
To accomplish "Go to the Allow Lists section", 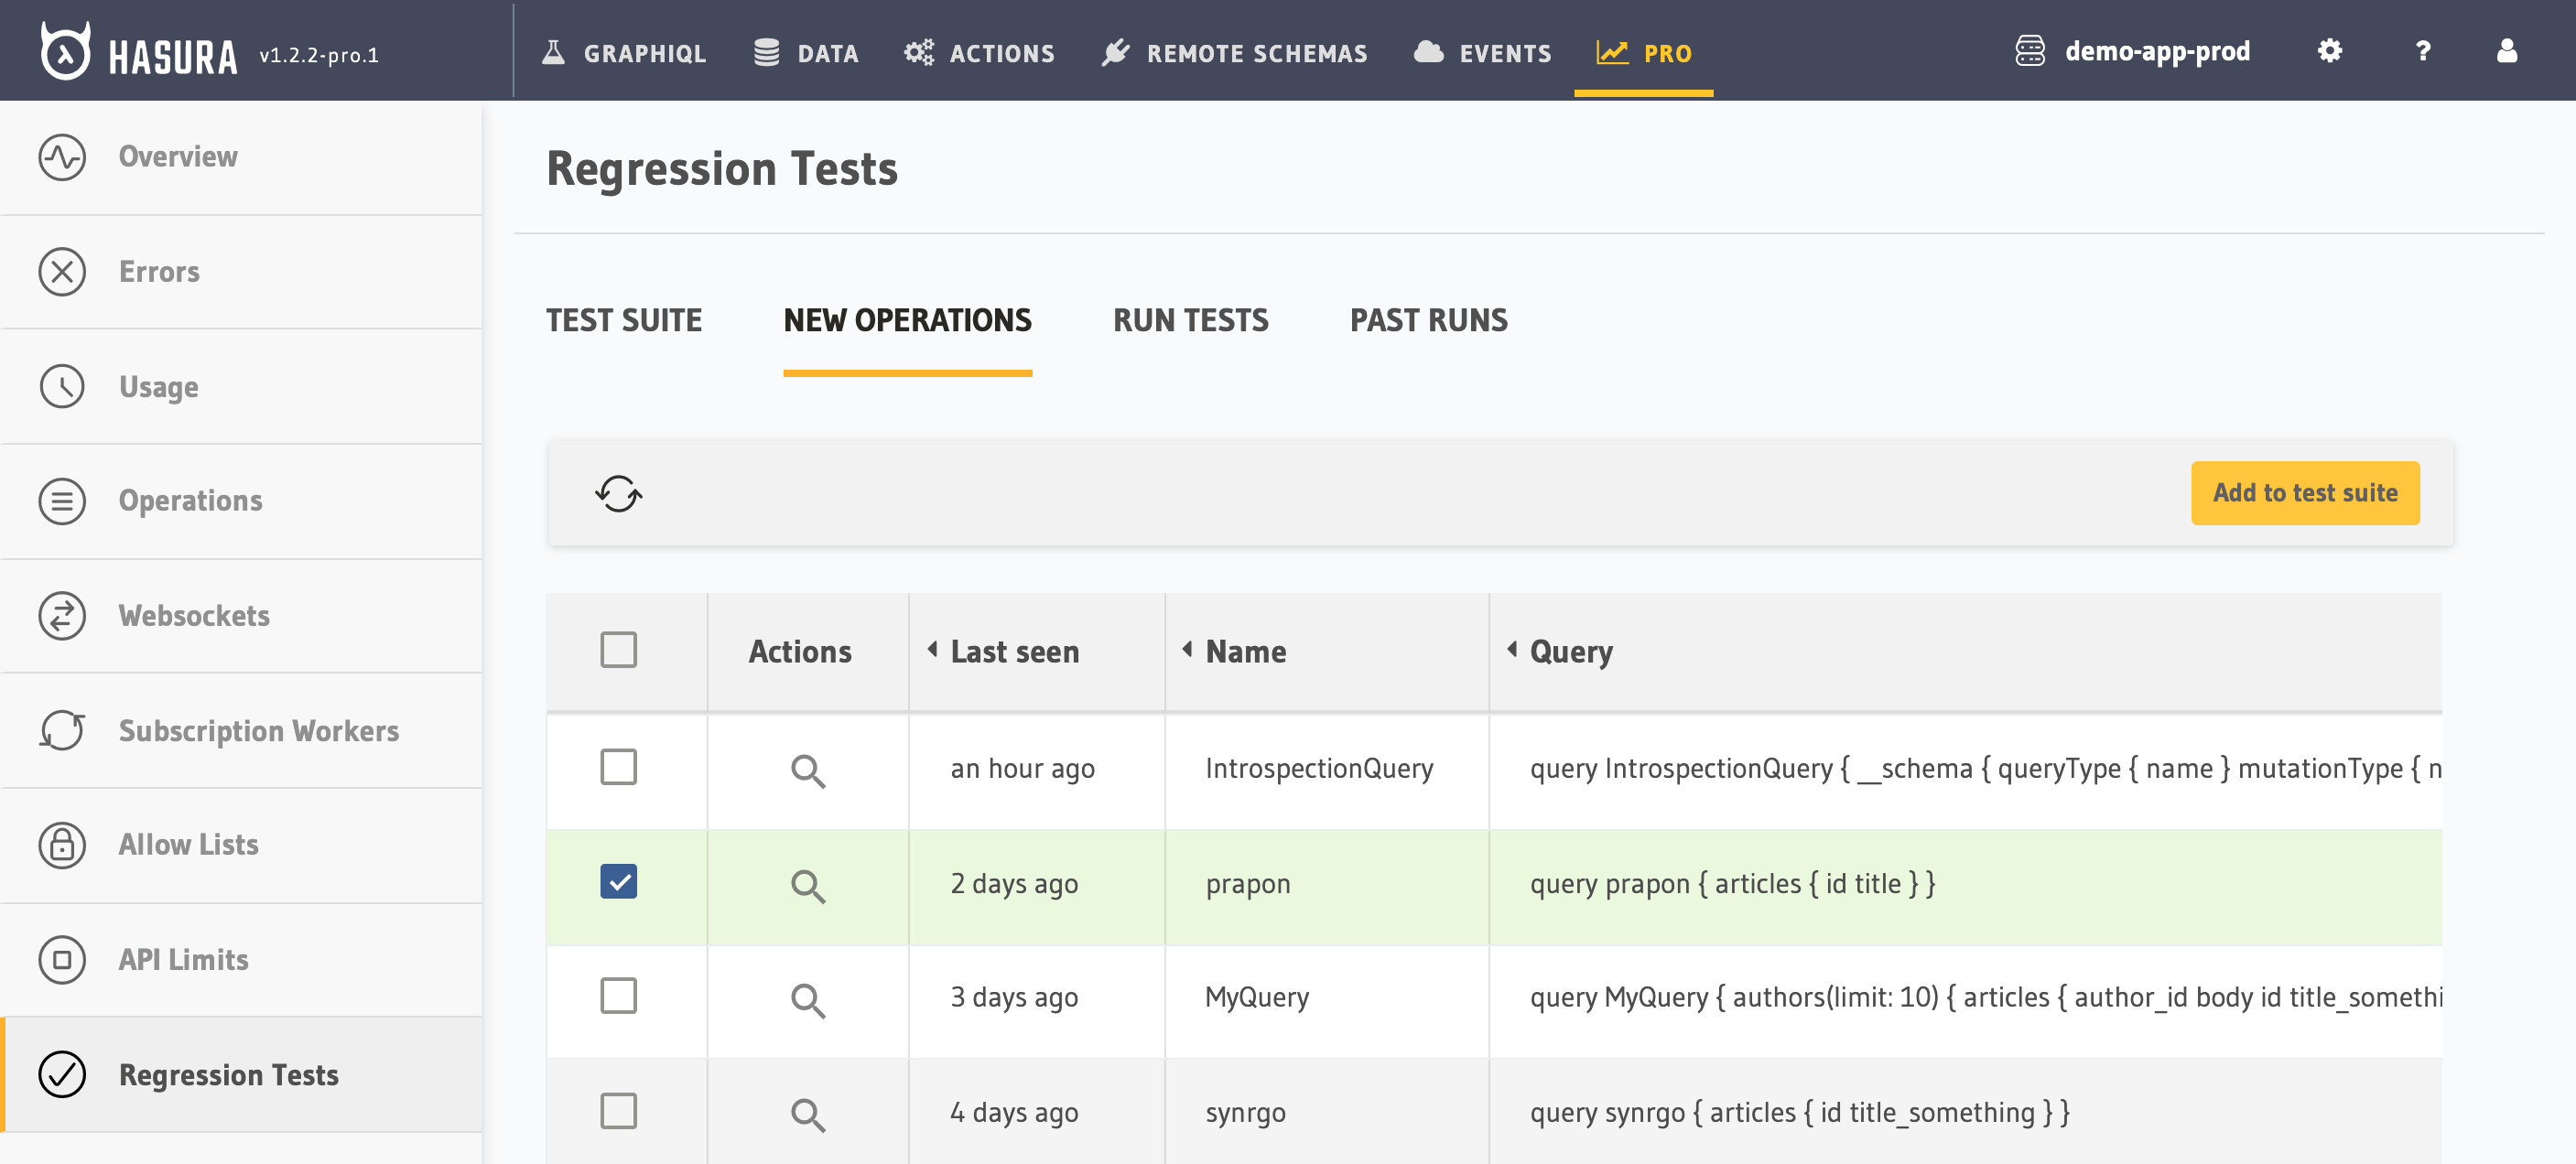I will pyautogui.click(x=188, y=845).
